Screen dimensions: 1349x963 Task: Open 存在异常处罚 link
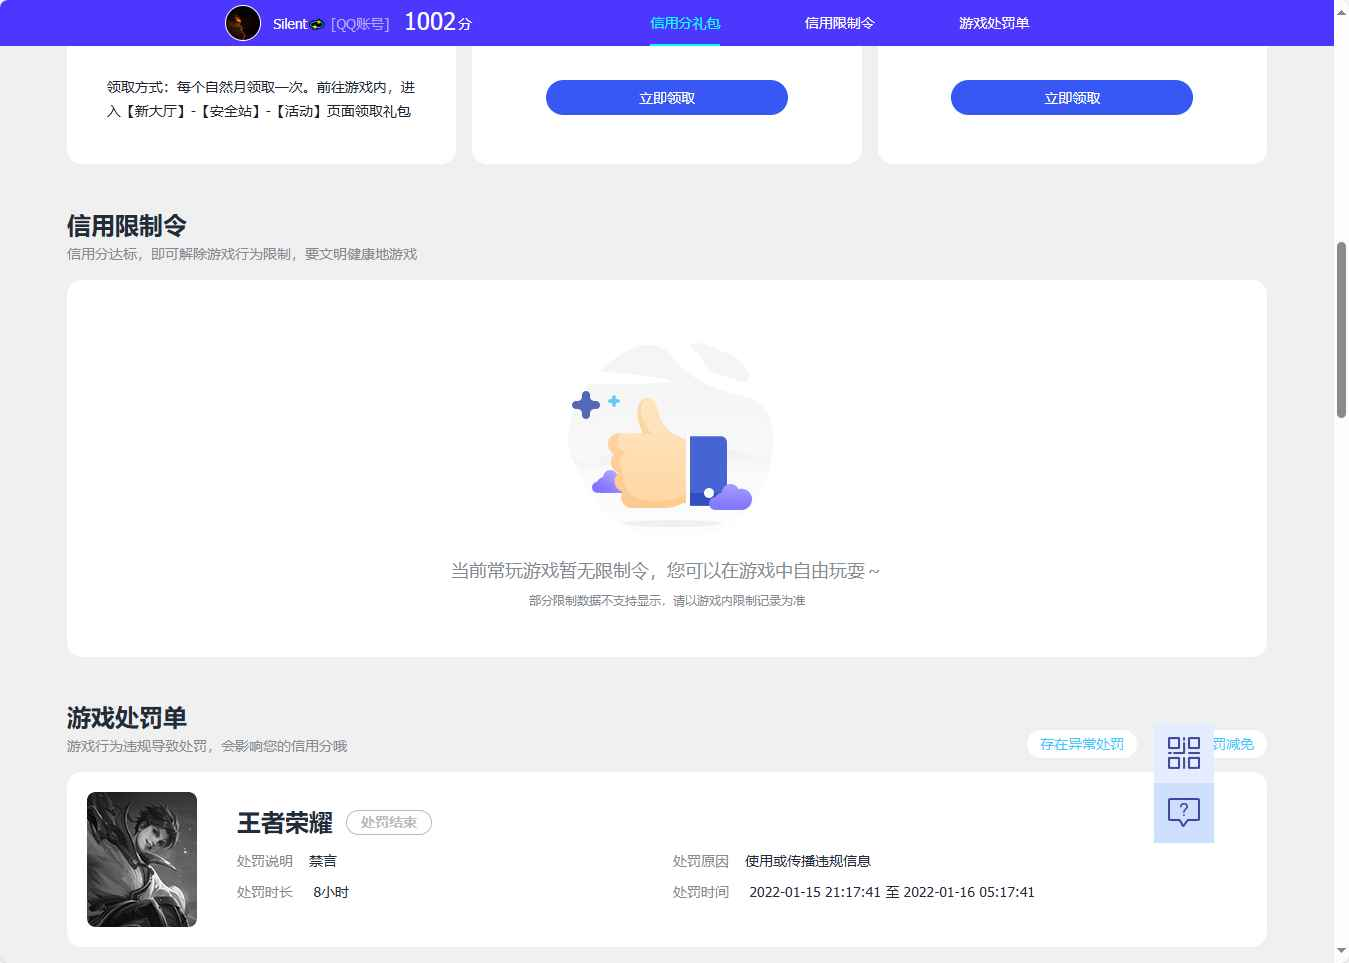point(1082,744)
